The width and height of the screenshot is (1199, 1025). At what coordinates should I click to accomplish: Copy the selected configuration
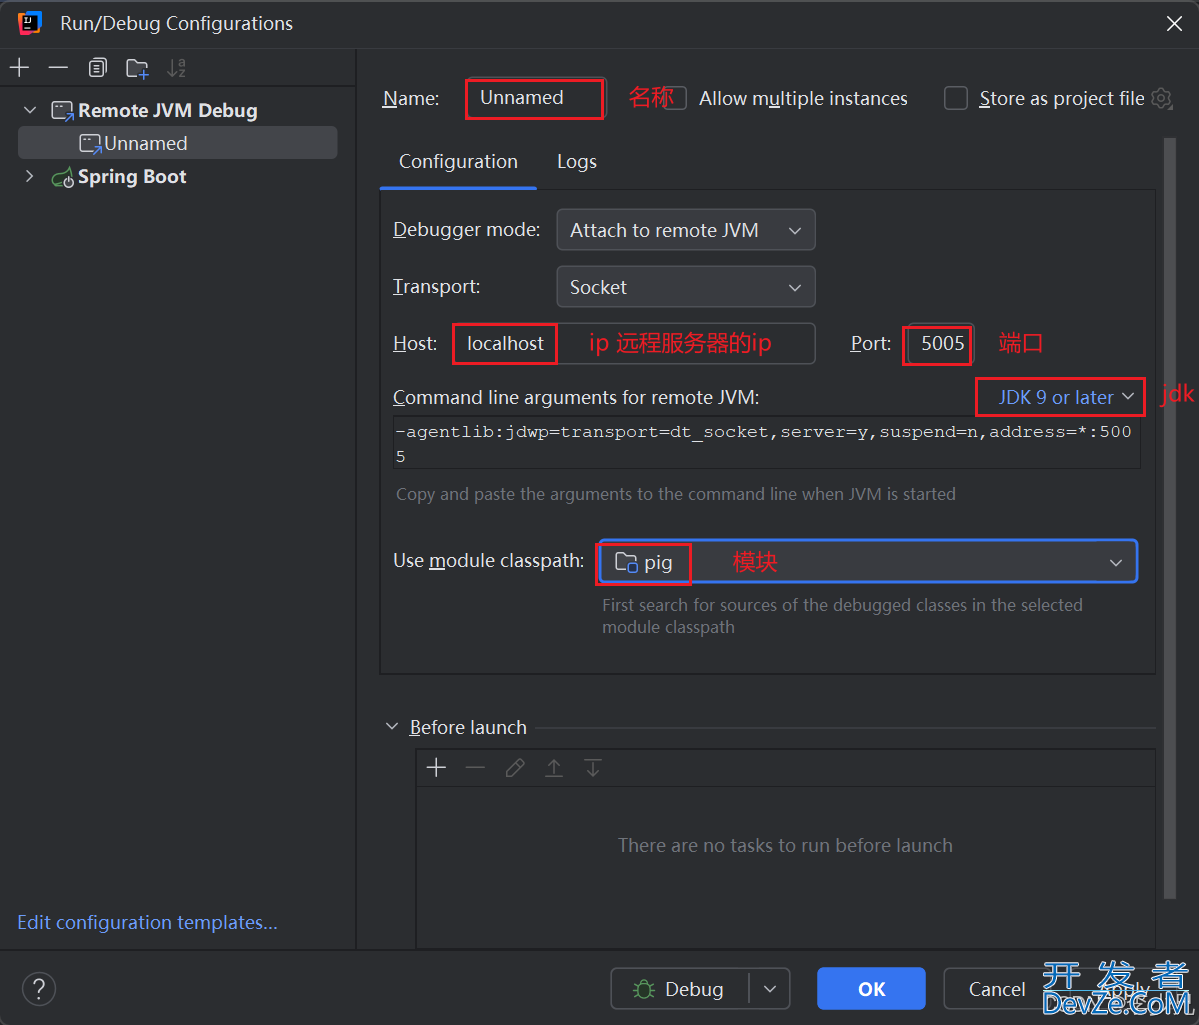[97, 67]
